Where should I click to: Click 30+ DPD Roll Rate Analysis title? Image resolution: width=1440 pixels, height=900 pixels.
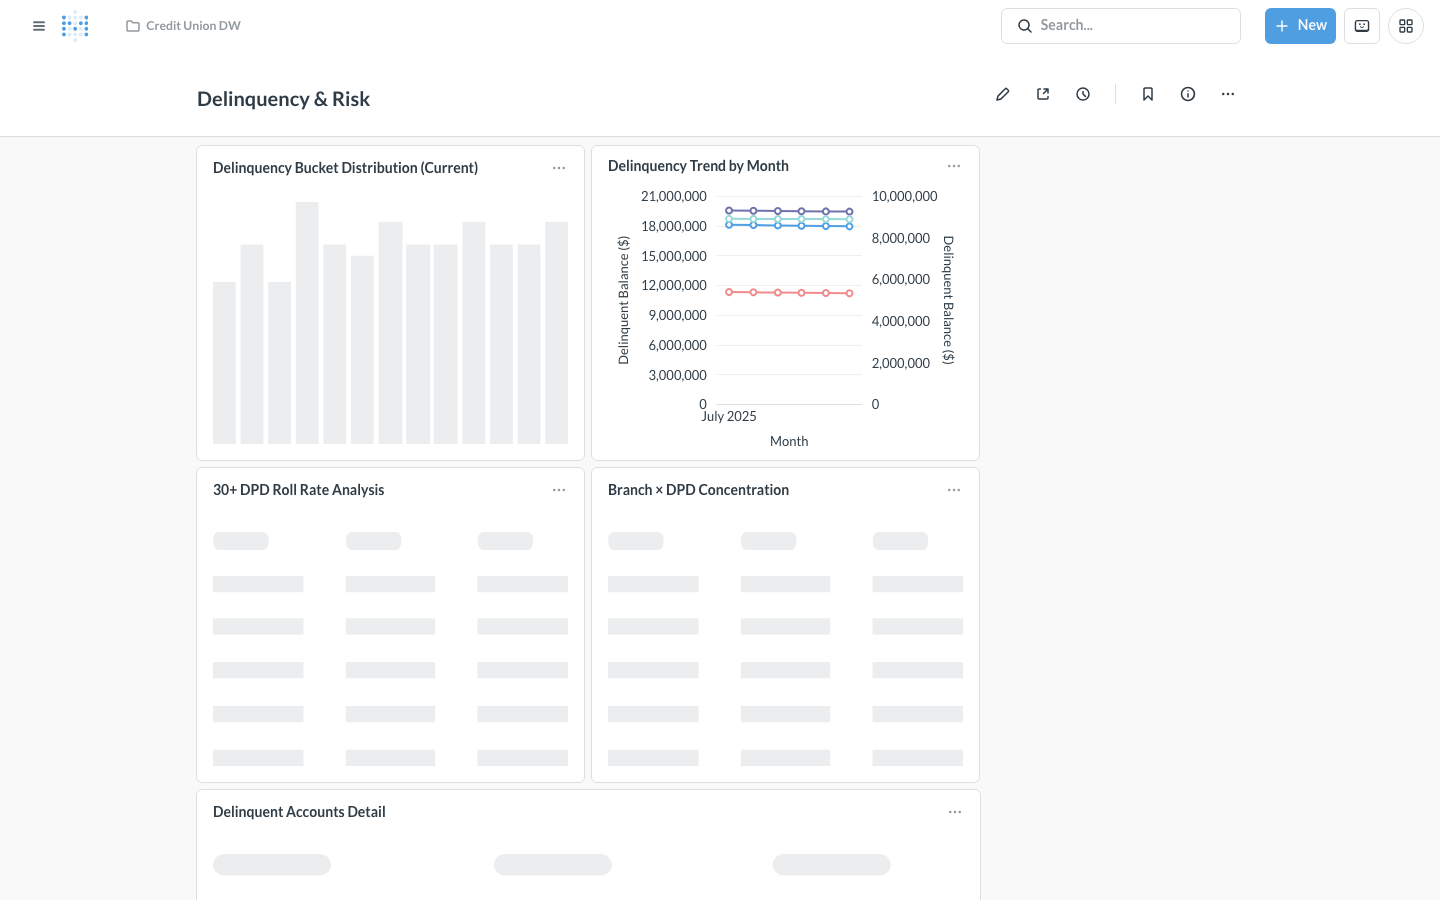point(298,490)
